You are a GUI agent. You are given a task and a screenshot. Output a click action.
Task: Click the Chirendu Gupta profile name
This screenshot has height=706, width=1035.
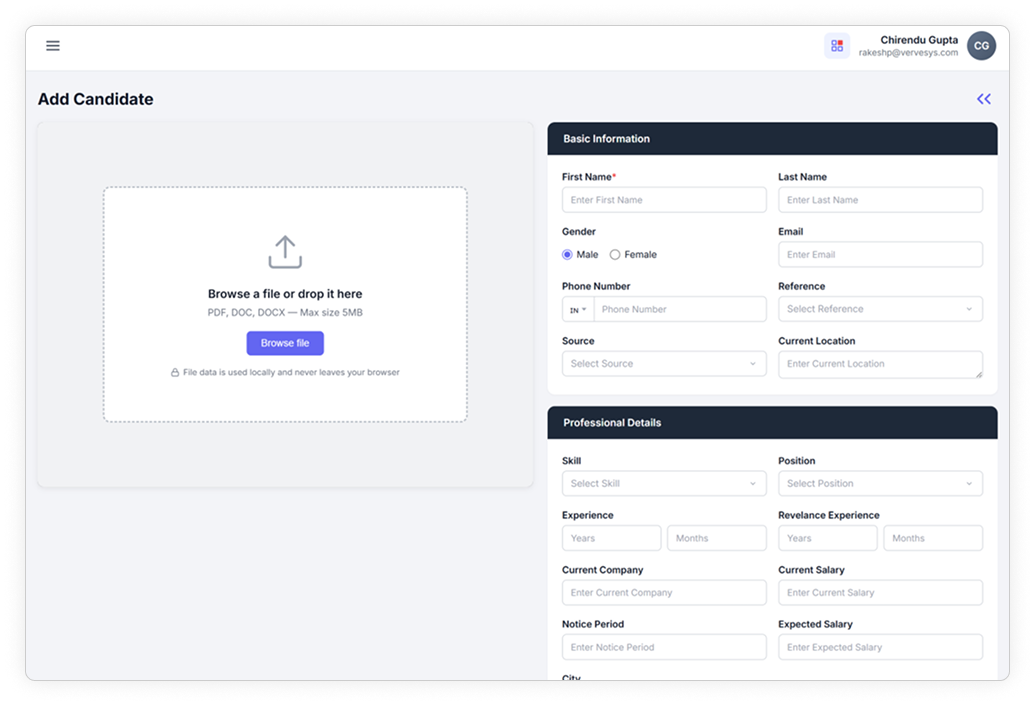919,40
